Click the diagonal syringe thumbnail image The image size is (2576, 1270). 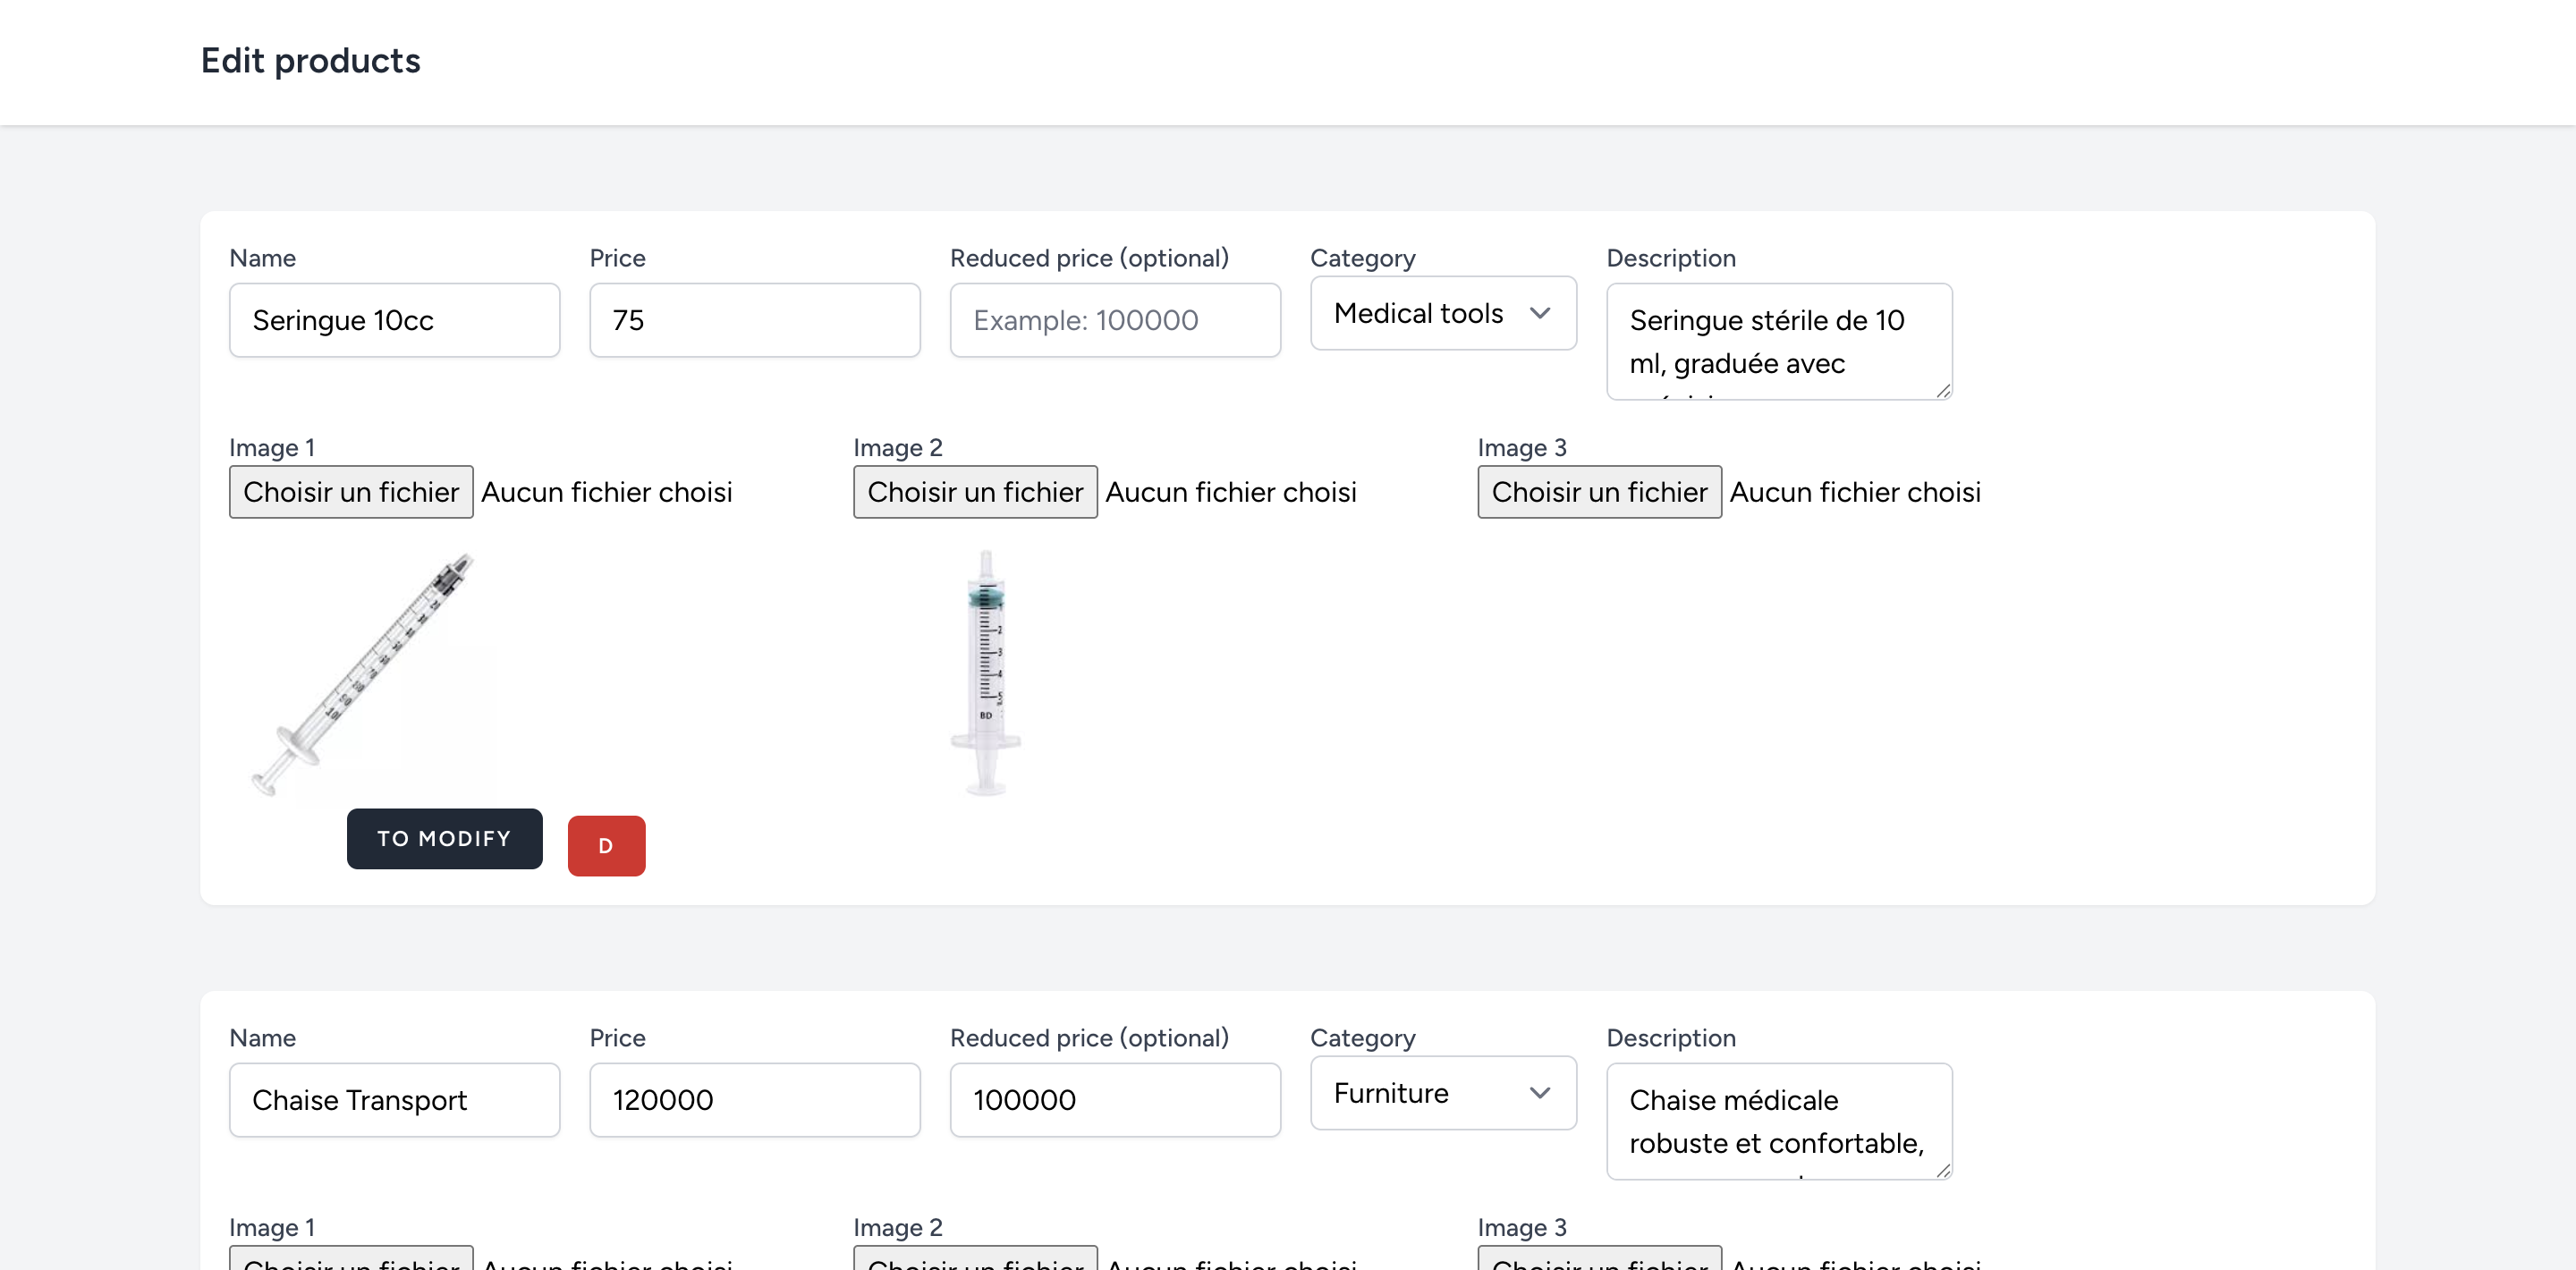point(362,674)
